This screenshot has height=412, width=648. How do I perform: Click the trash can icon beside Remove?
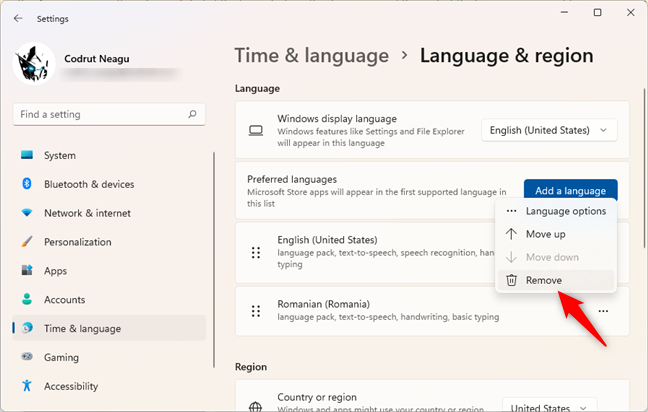[511, 280]
